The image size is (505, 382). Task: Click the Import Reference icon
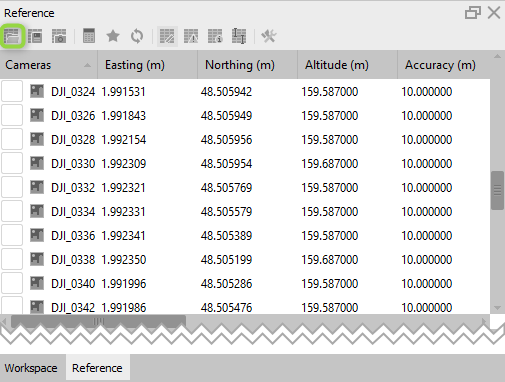12,36
